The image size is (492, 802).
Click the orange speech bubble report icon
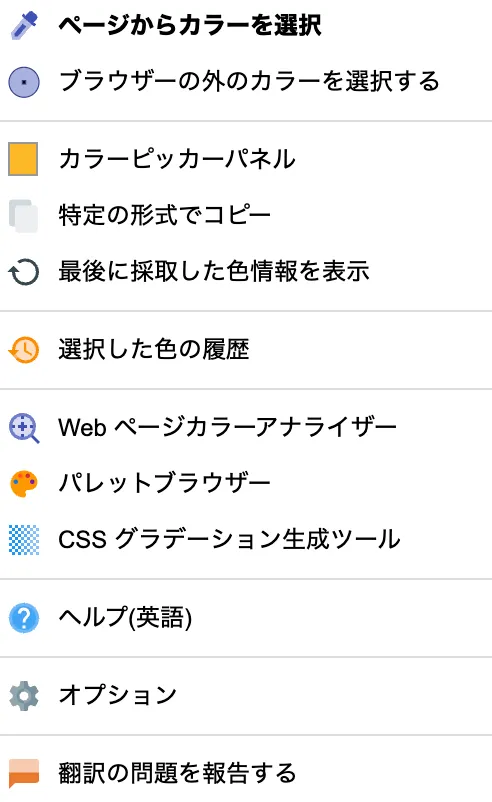[x=24, y=772]
